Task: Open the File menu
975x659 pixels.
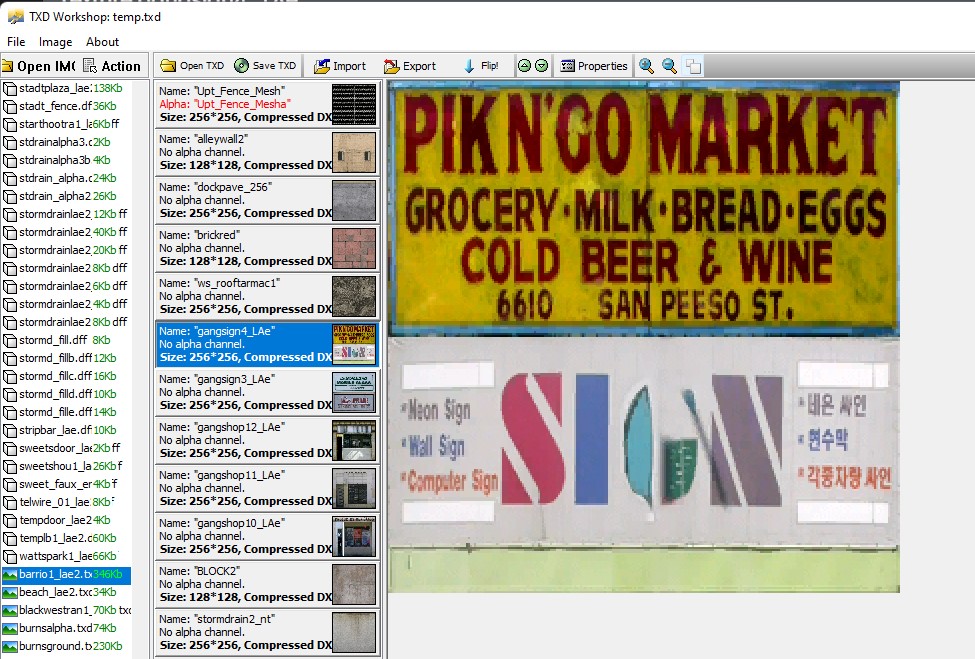Action: [x=16, y=42]
